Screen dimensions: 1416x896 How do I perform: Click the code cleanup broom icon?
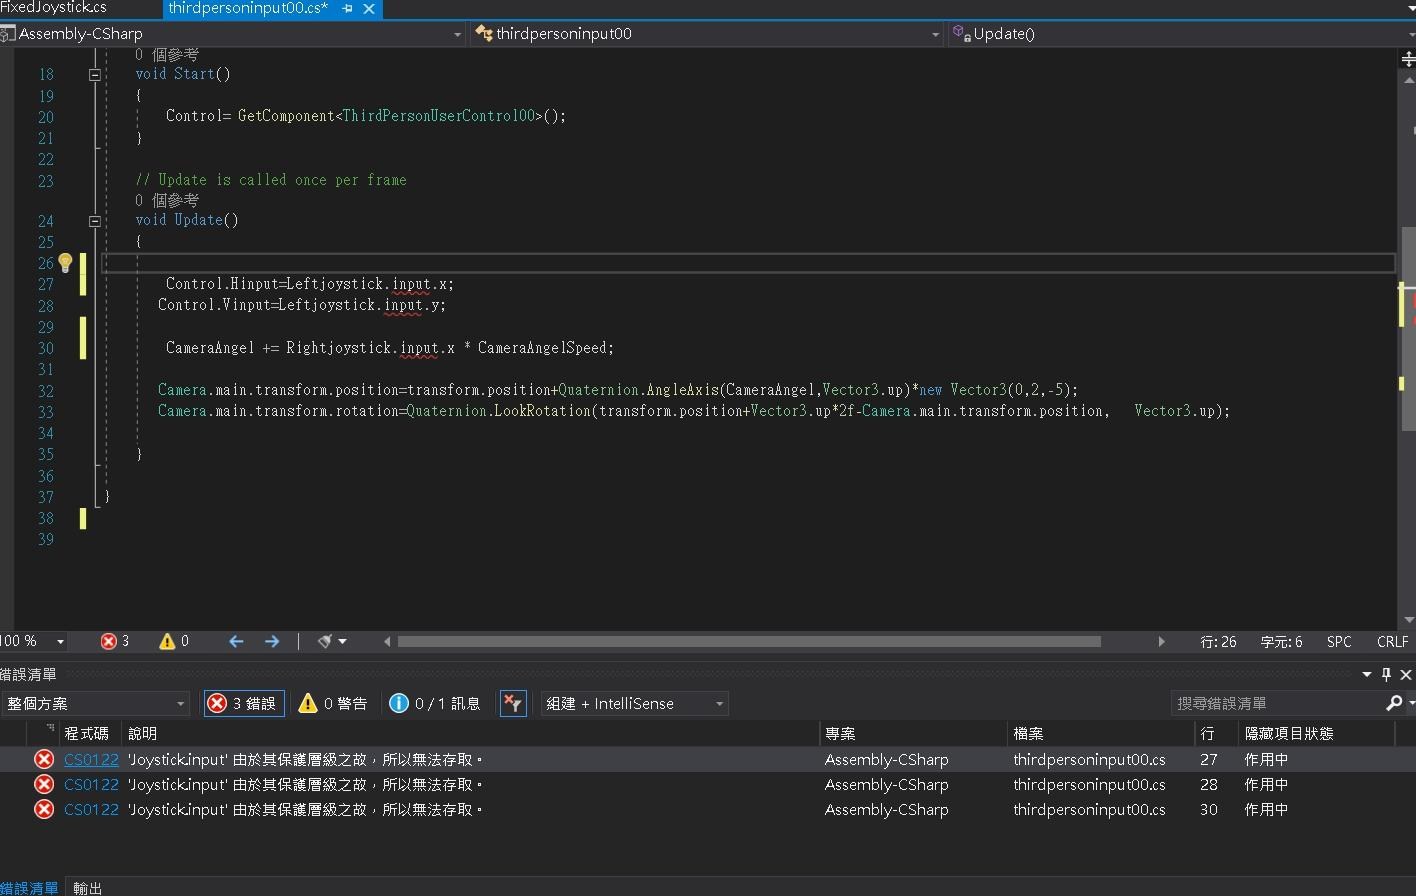325,641
